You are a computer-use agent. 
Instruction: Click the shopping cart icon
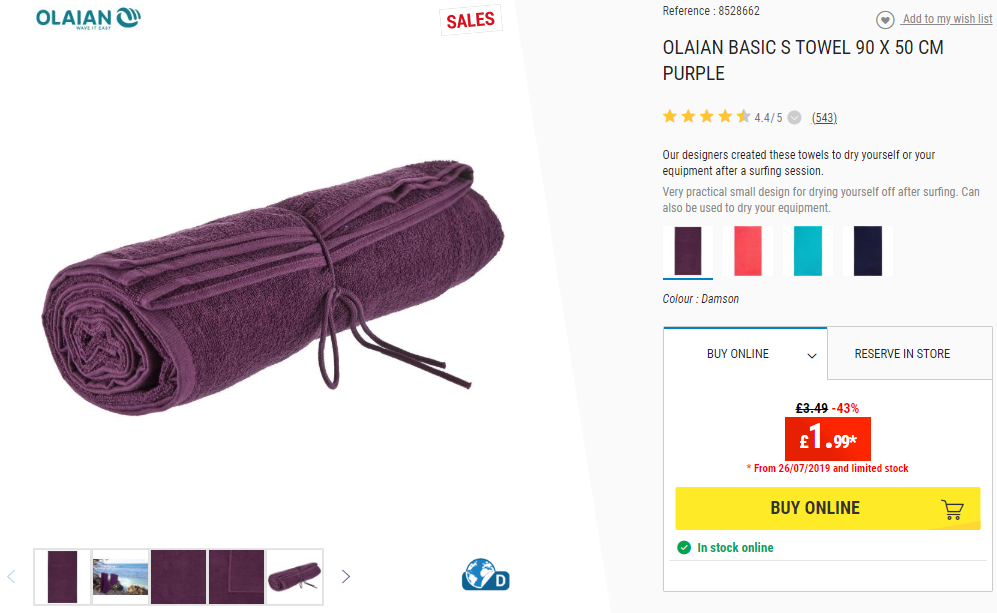coord(952,509)
